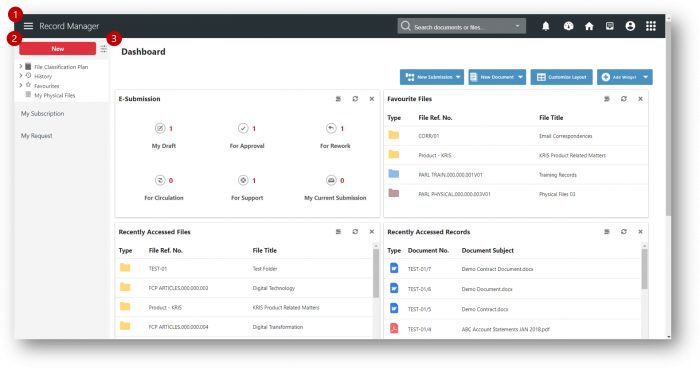Refresh the E-Submission widget
Viewport: 700px width, 368px height.
[x=355, y=99]
